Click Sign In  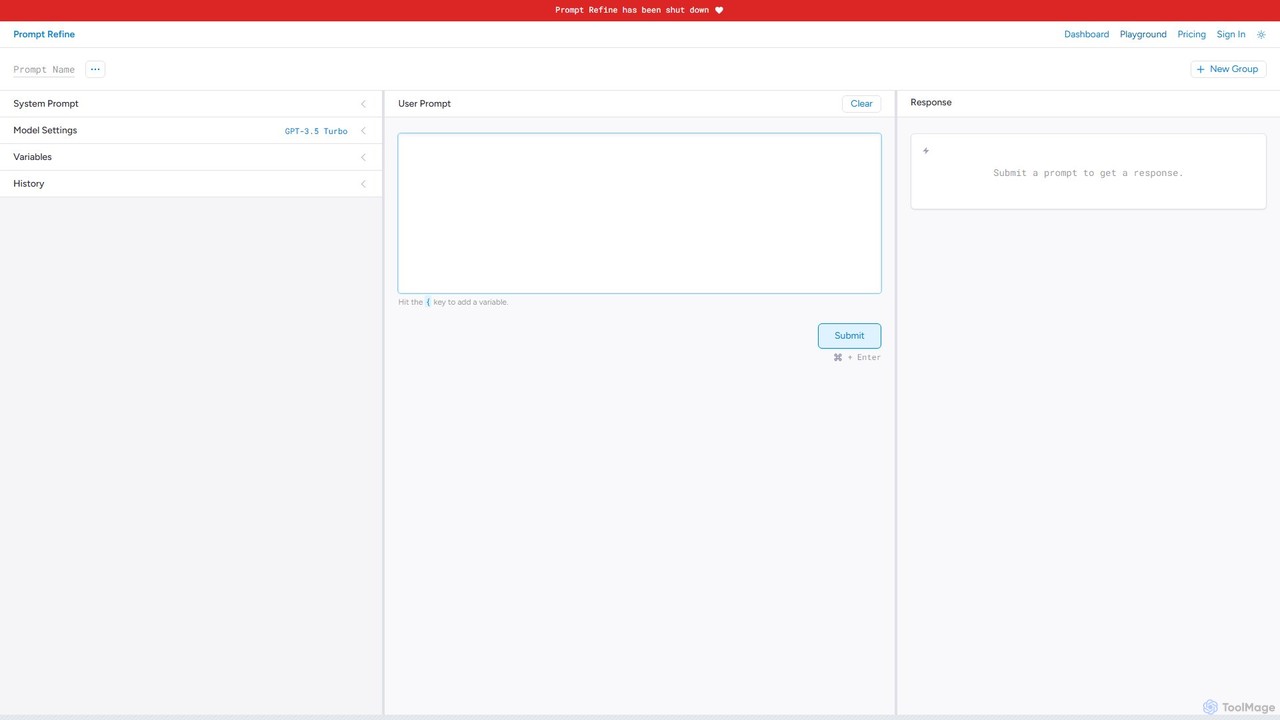tap(1231, 34)
